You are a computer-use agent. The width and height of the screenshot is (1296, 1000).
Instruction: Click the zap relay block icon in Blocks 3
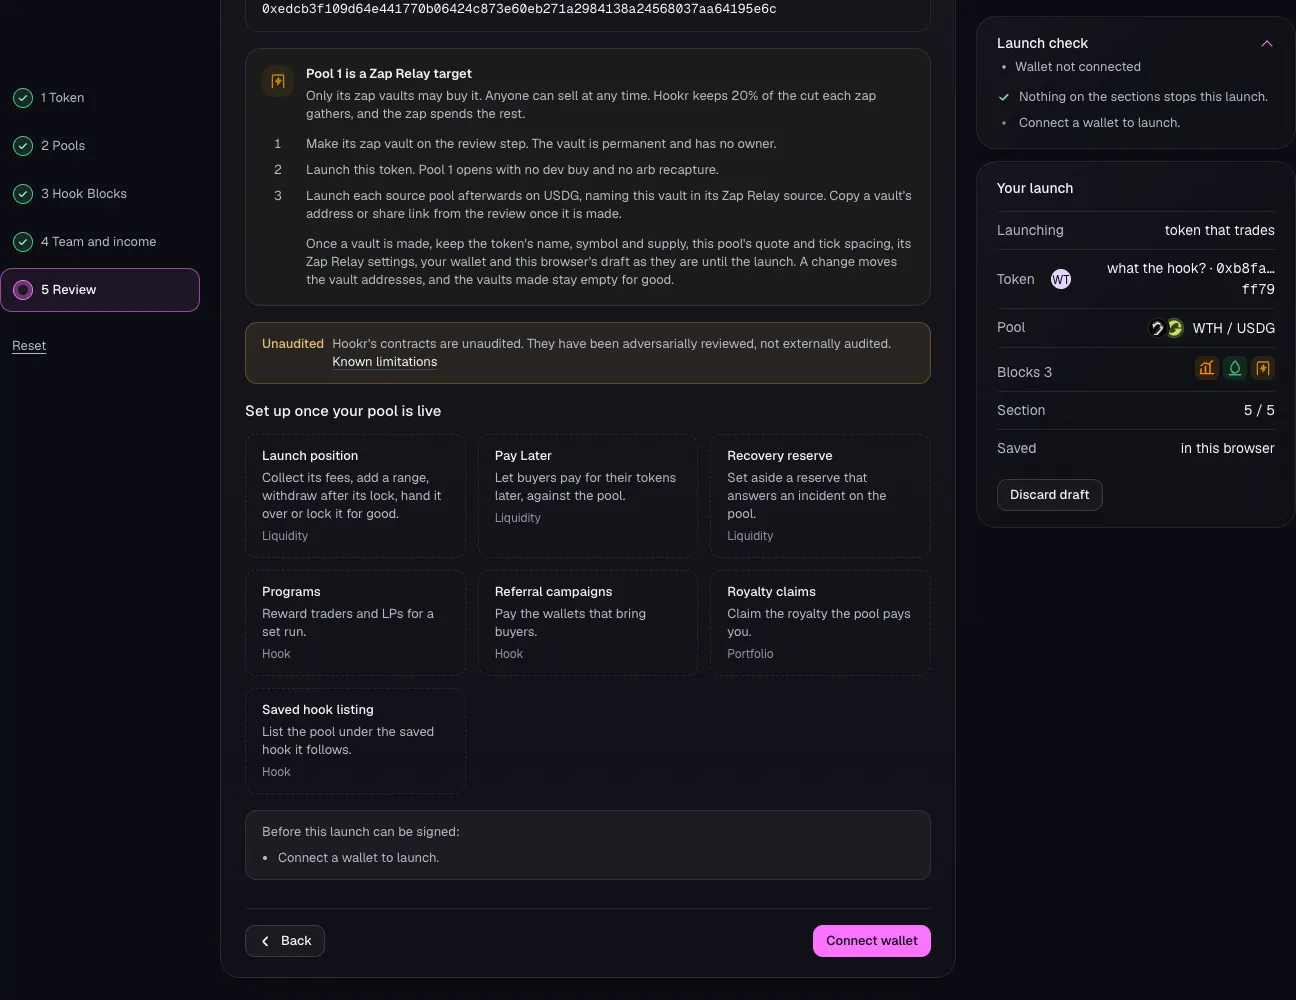coord(1263,368)
